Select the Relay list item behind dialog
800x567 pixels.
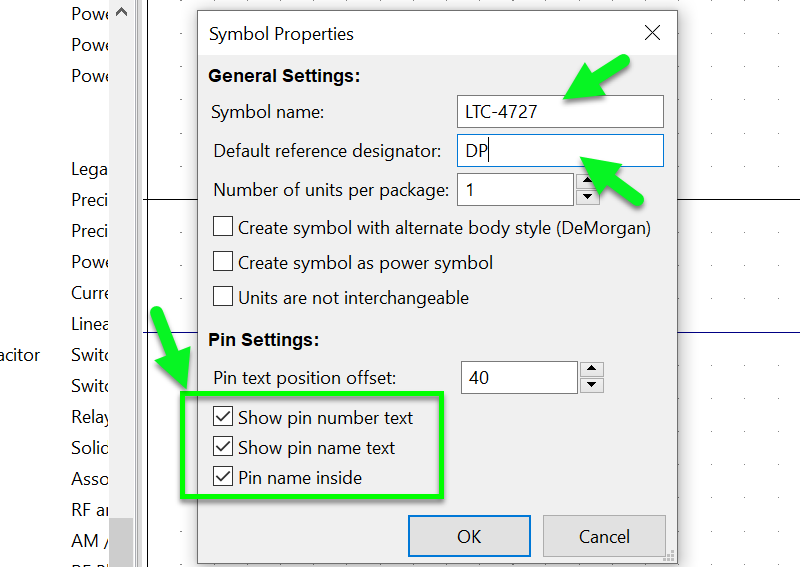90,417
